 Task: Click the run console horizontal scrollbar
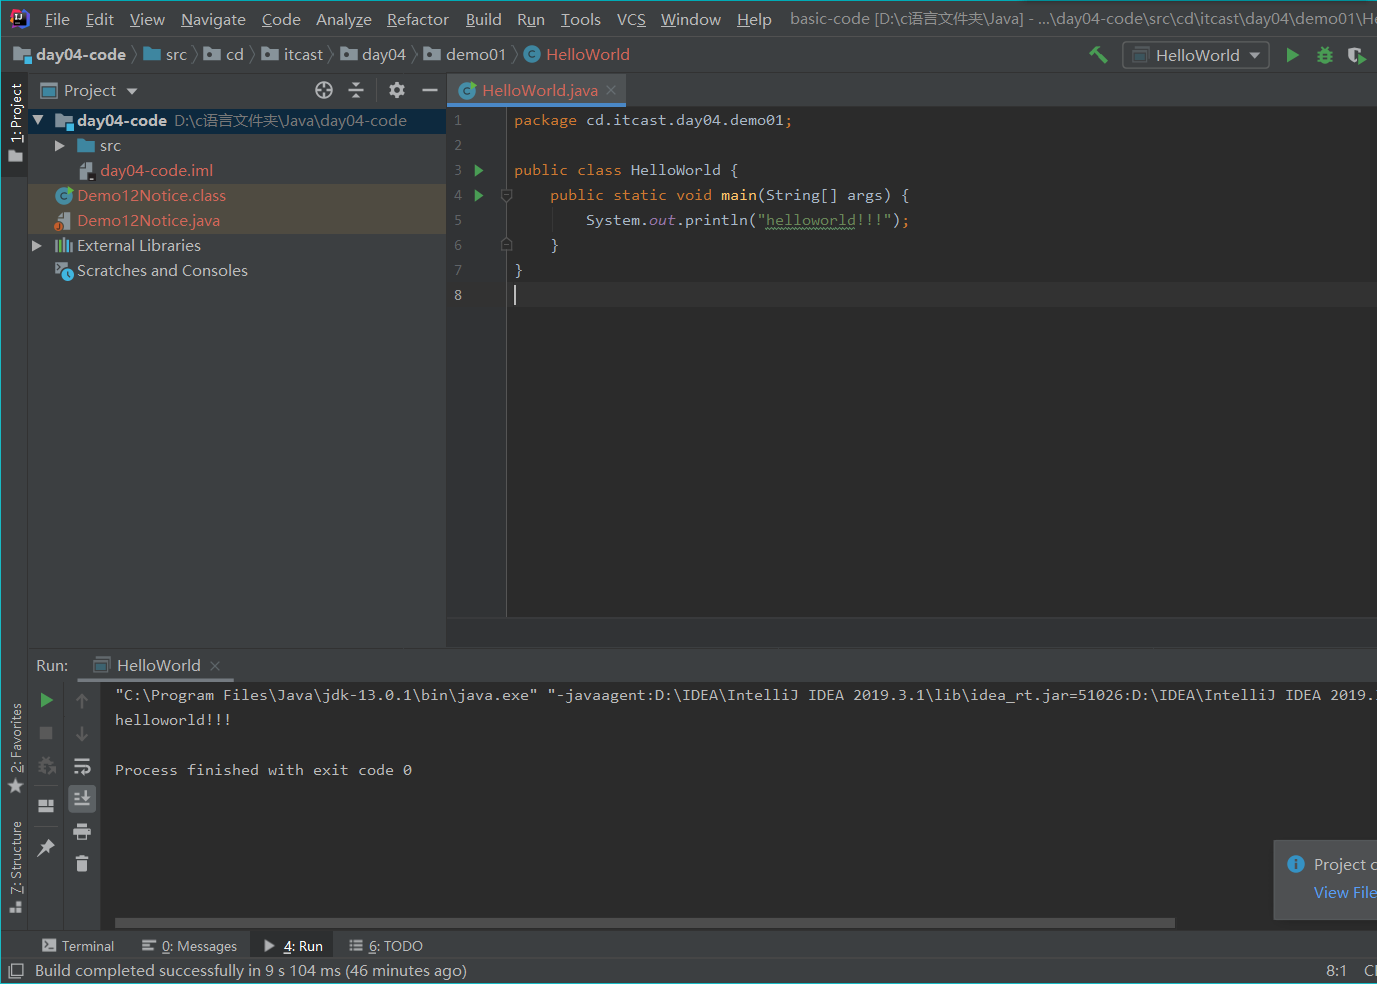[645, 923]
